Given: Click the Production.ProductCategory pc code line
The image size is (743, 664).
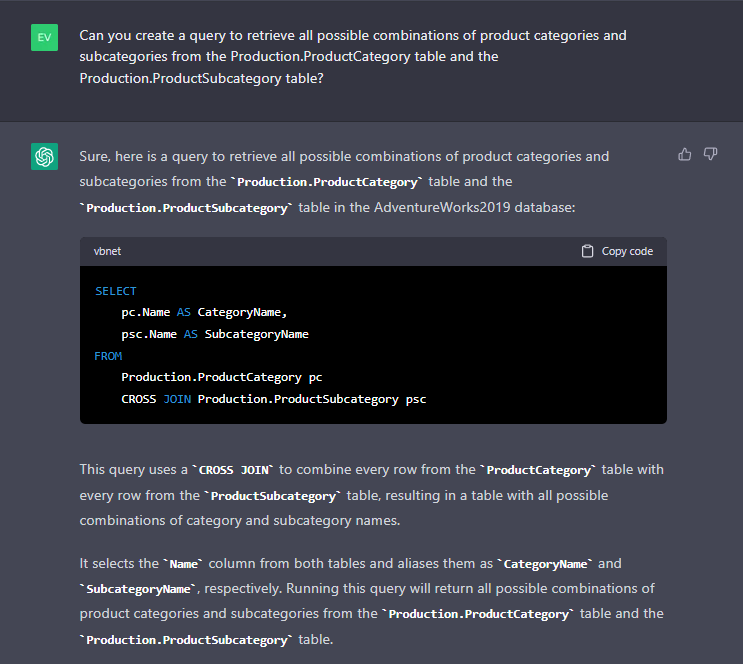Looking at the screenshot, I should point(221,377).
